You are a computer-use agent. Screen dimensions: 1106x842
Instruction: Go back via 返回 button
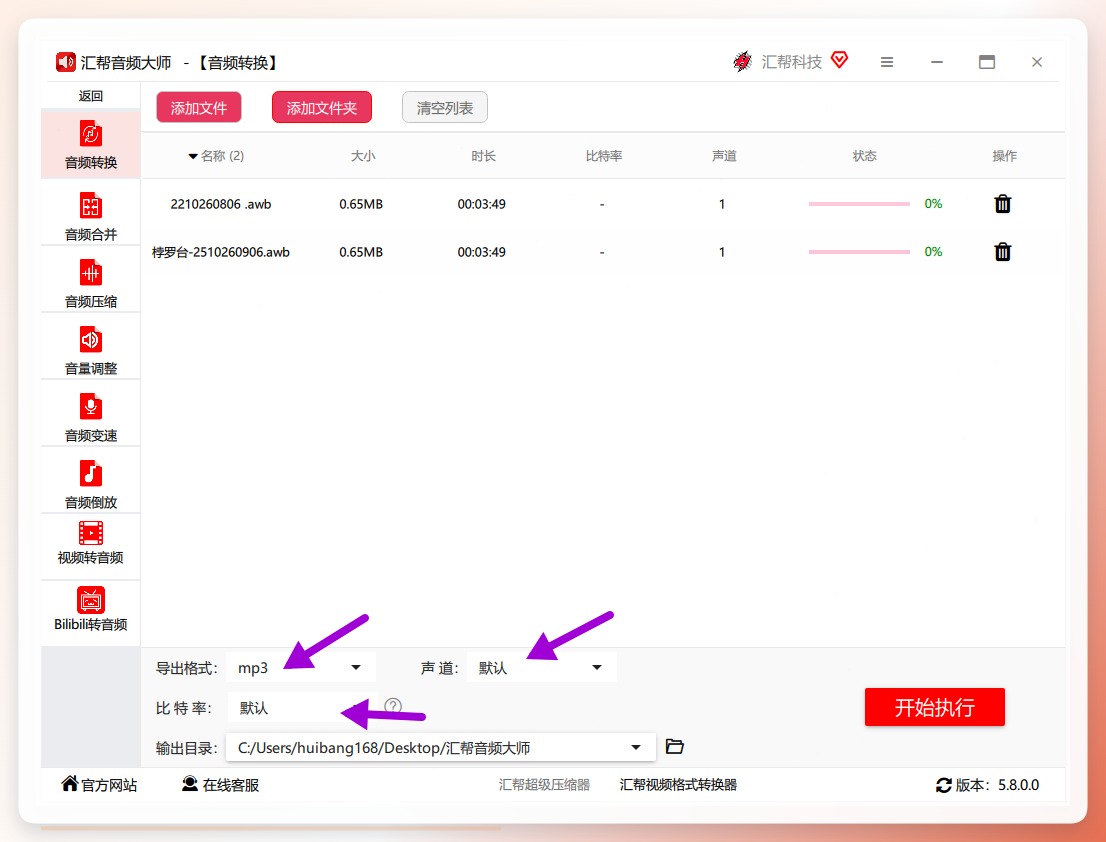click(x=90, y=96)
